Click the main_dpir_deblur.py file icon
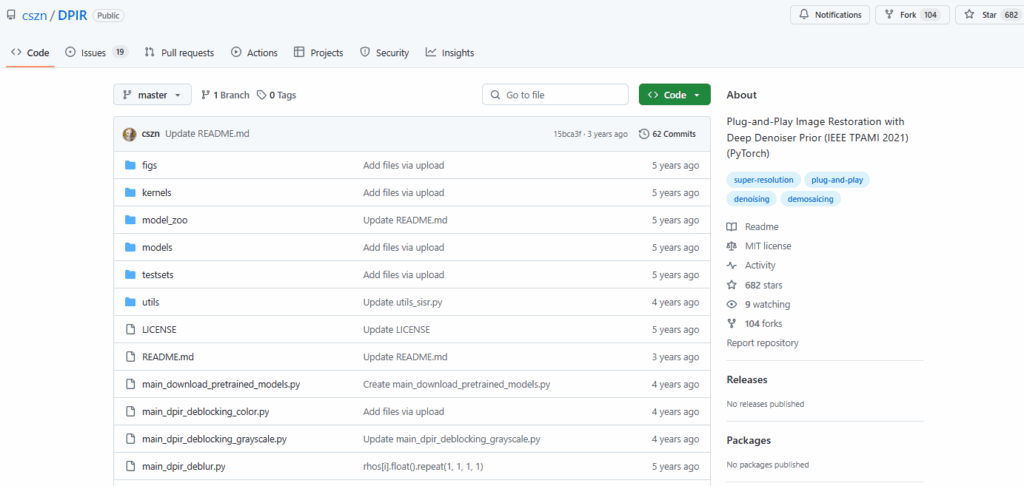 (x=130, y=467)
